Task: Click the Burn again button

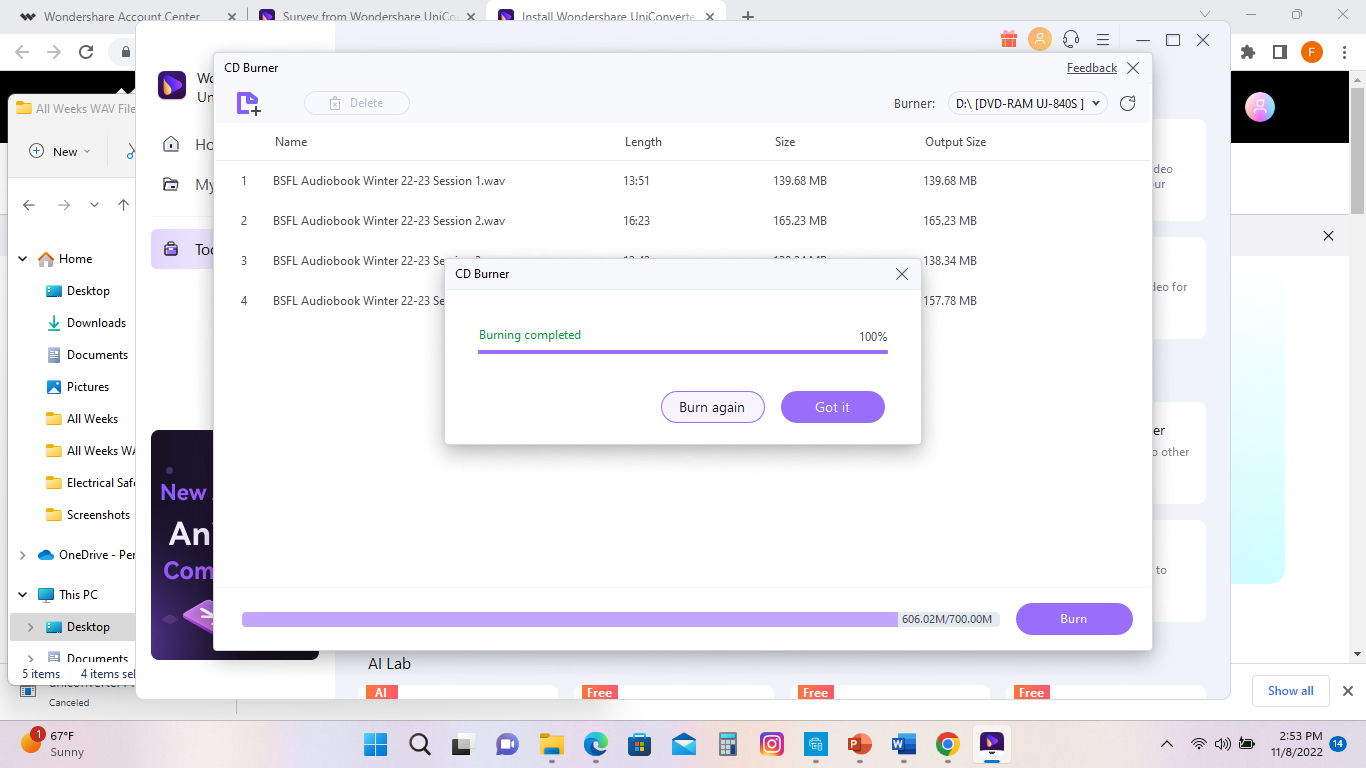Action: [x=712, y=407]
